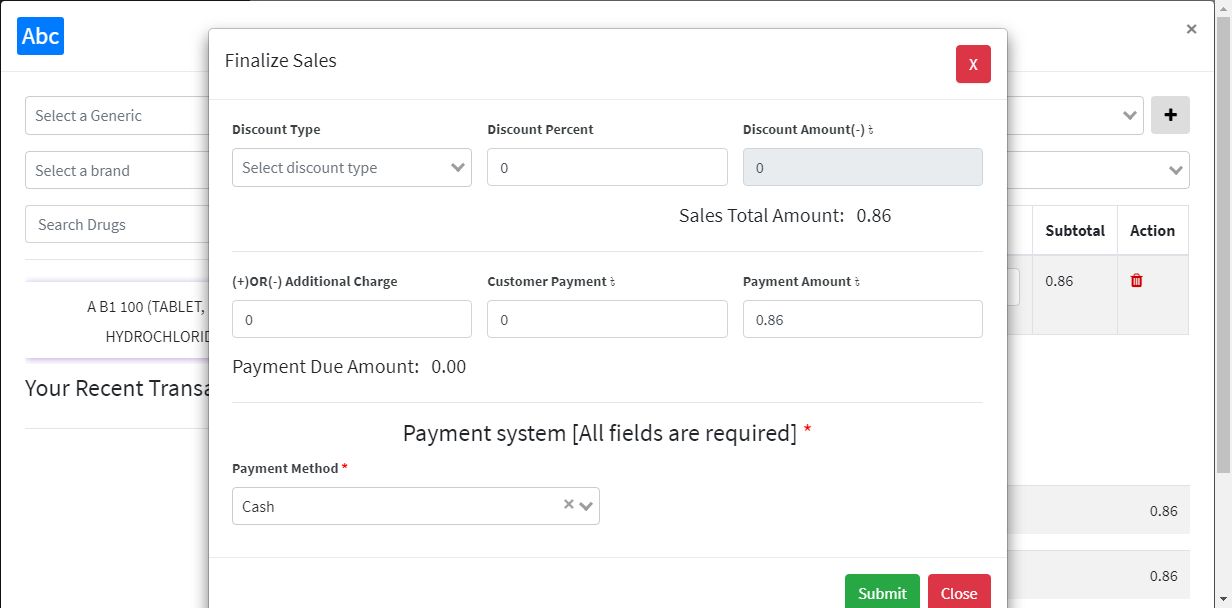The height and width of the screenshot is (608, 1232).
Task: Click the Abc logo icon
Action: tap(41, 36)
